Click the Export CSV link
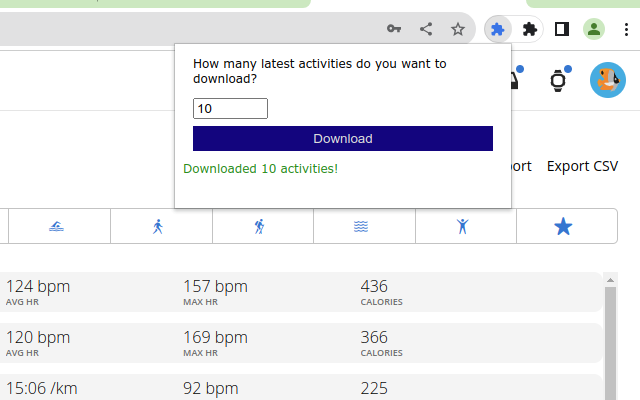This screenshot has height=400, width=640. pos(582,166)
